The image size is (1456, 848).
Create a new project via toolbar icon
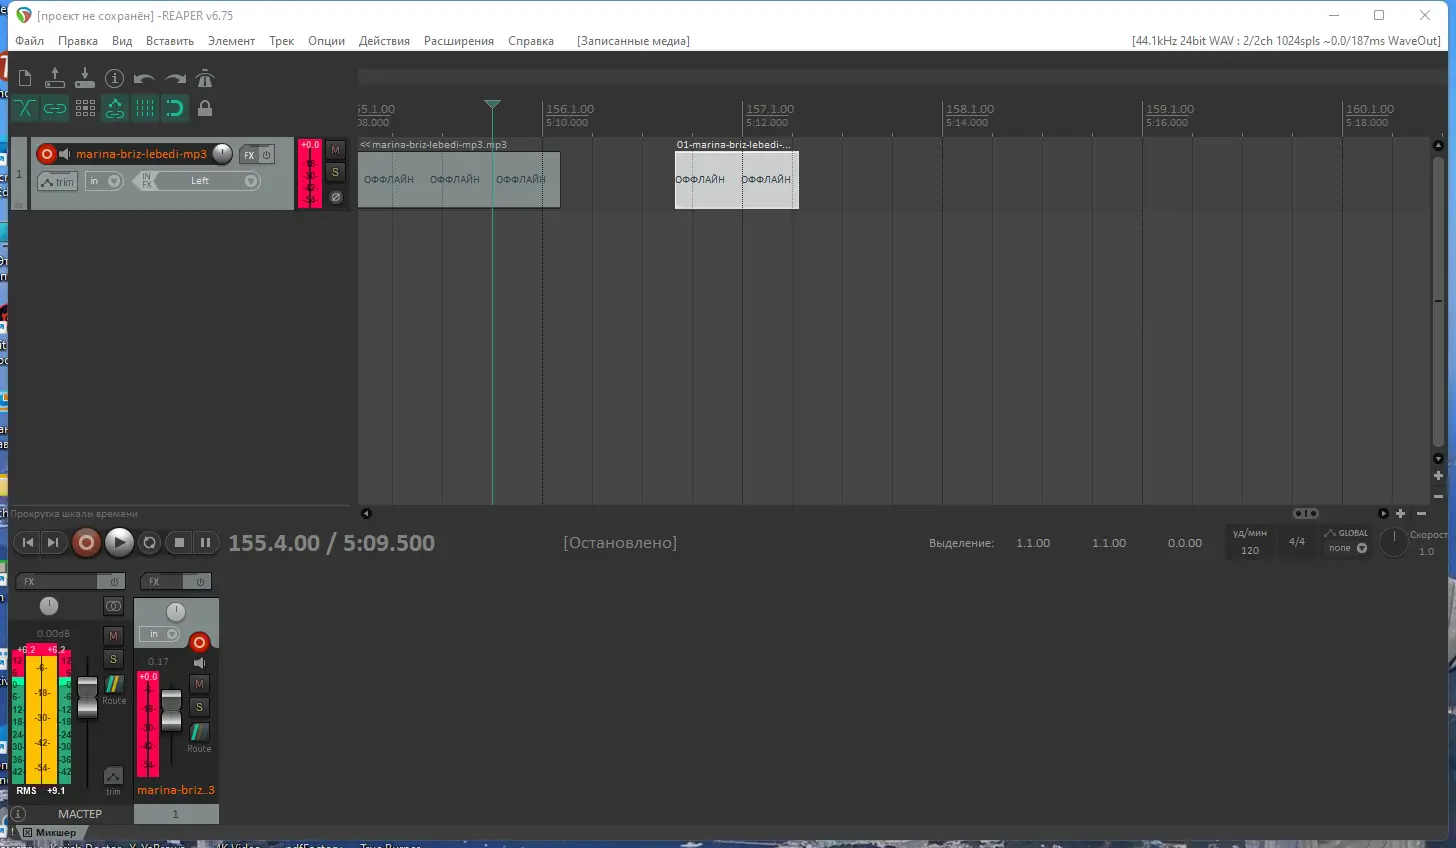coord(25,78)
